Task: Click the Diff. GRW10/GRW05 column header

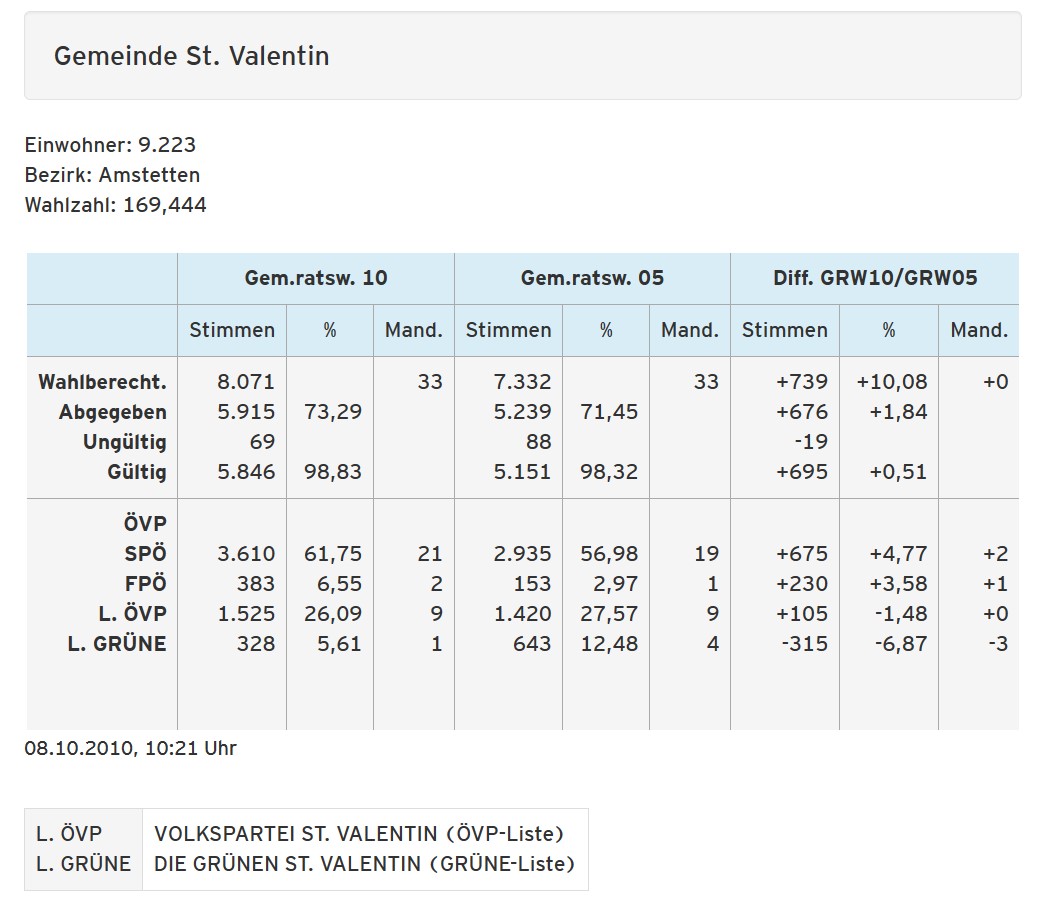Action: (875, 278)
